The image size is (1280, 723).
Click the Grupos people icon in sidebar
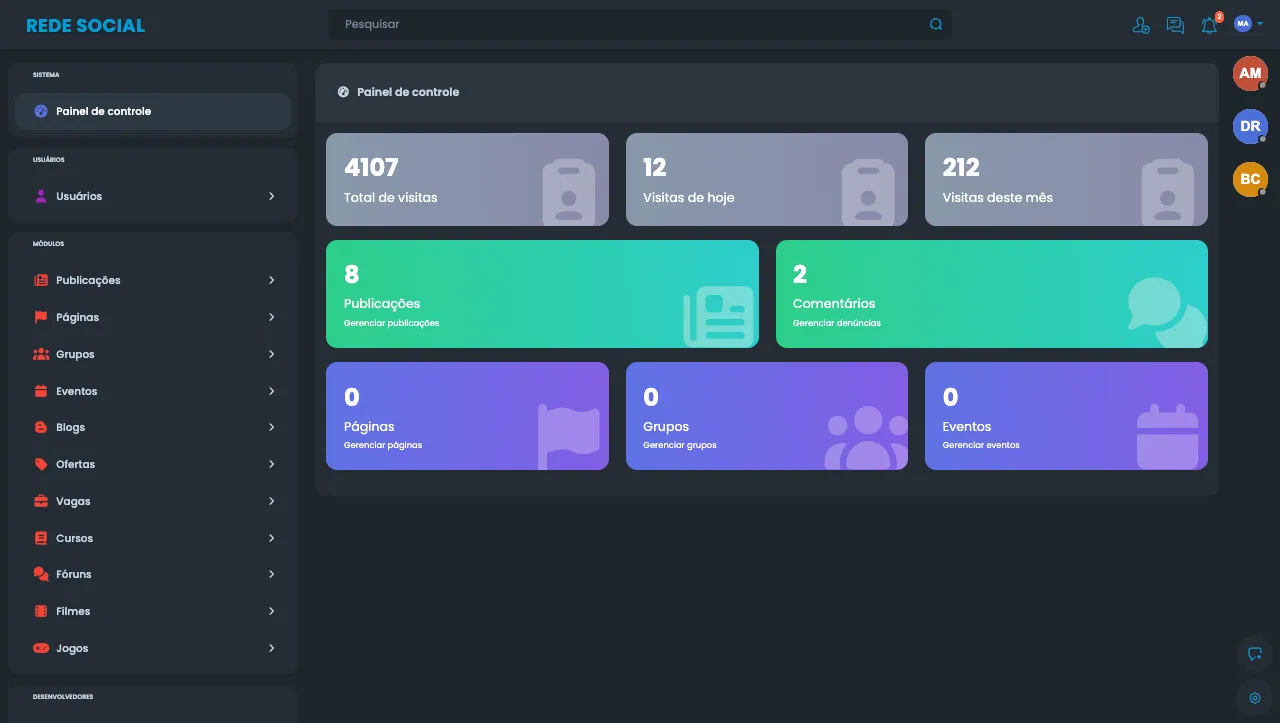41,354
